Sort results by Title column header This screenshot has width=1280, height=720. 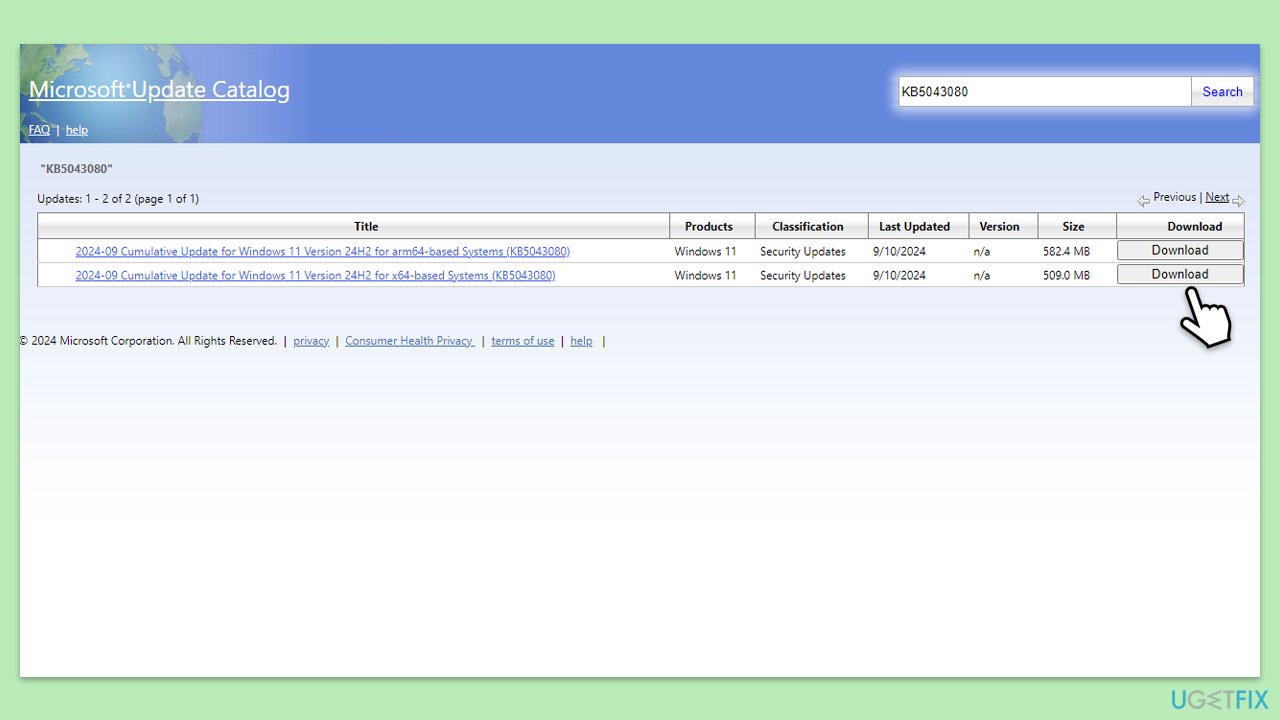(x=366, y=226)
